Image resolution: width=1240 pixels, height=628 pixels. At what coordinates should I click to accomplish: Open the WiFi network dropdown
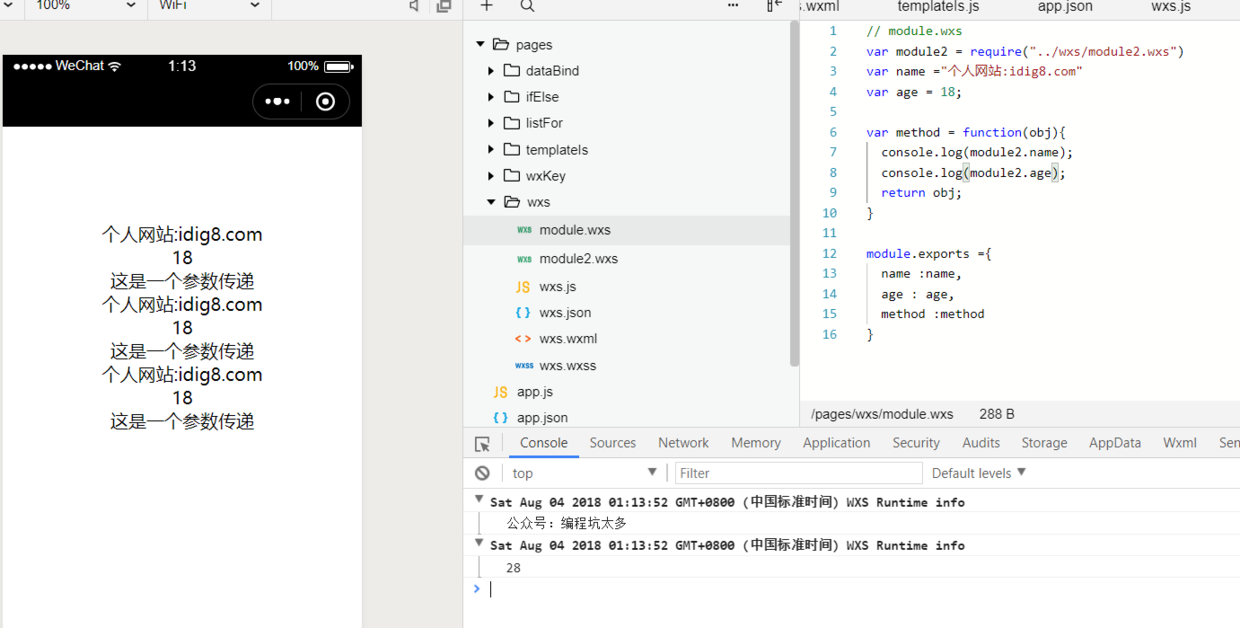click(x=209, y=6)
